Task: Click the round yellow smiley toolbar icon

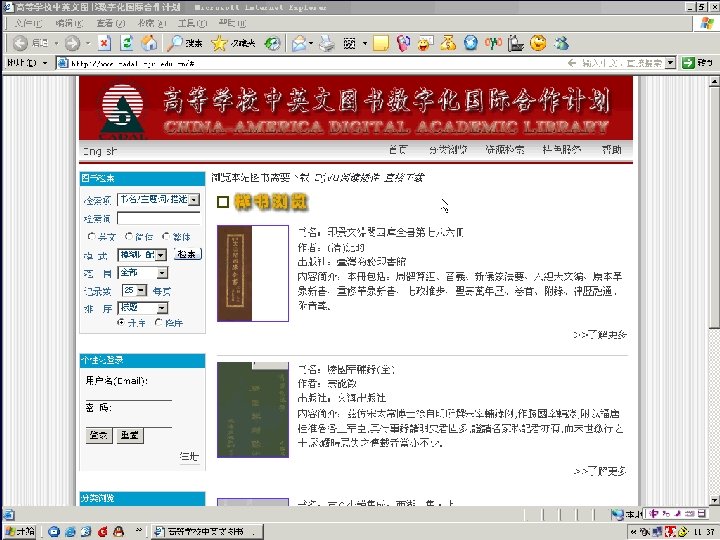Action: pyautogui.click(x=538, y=44)
